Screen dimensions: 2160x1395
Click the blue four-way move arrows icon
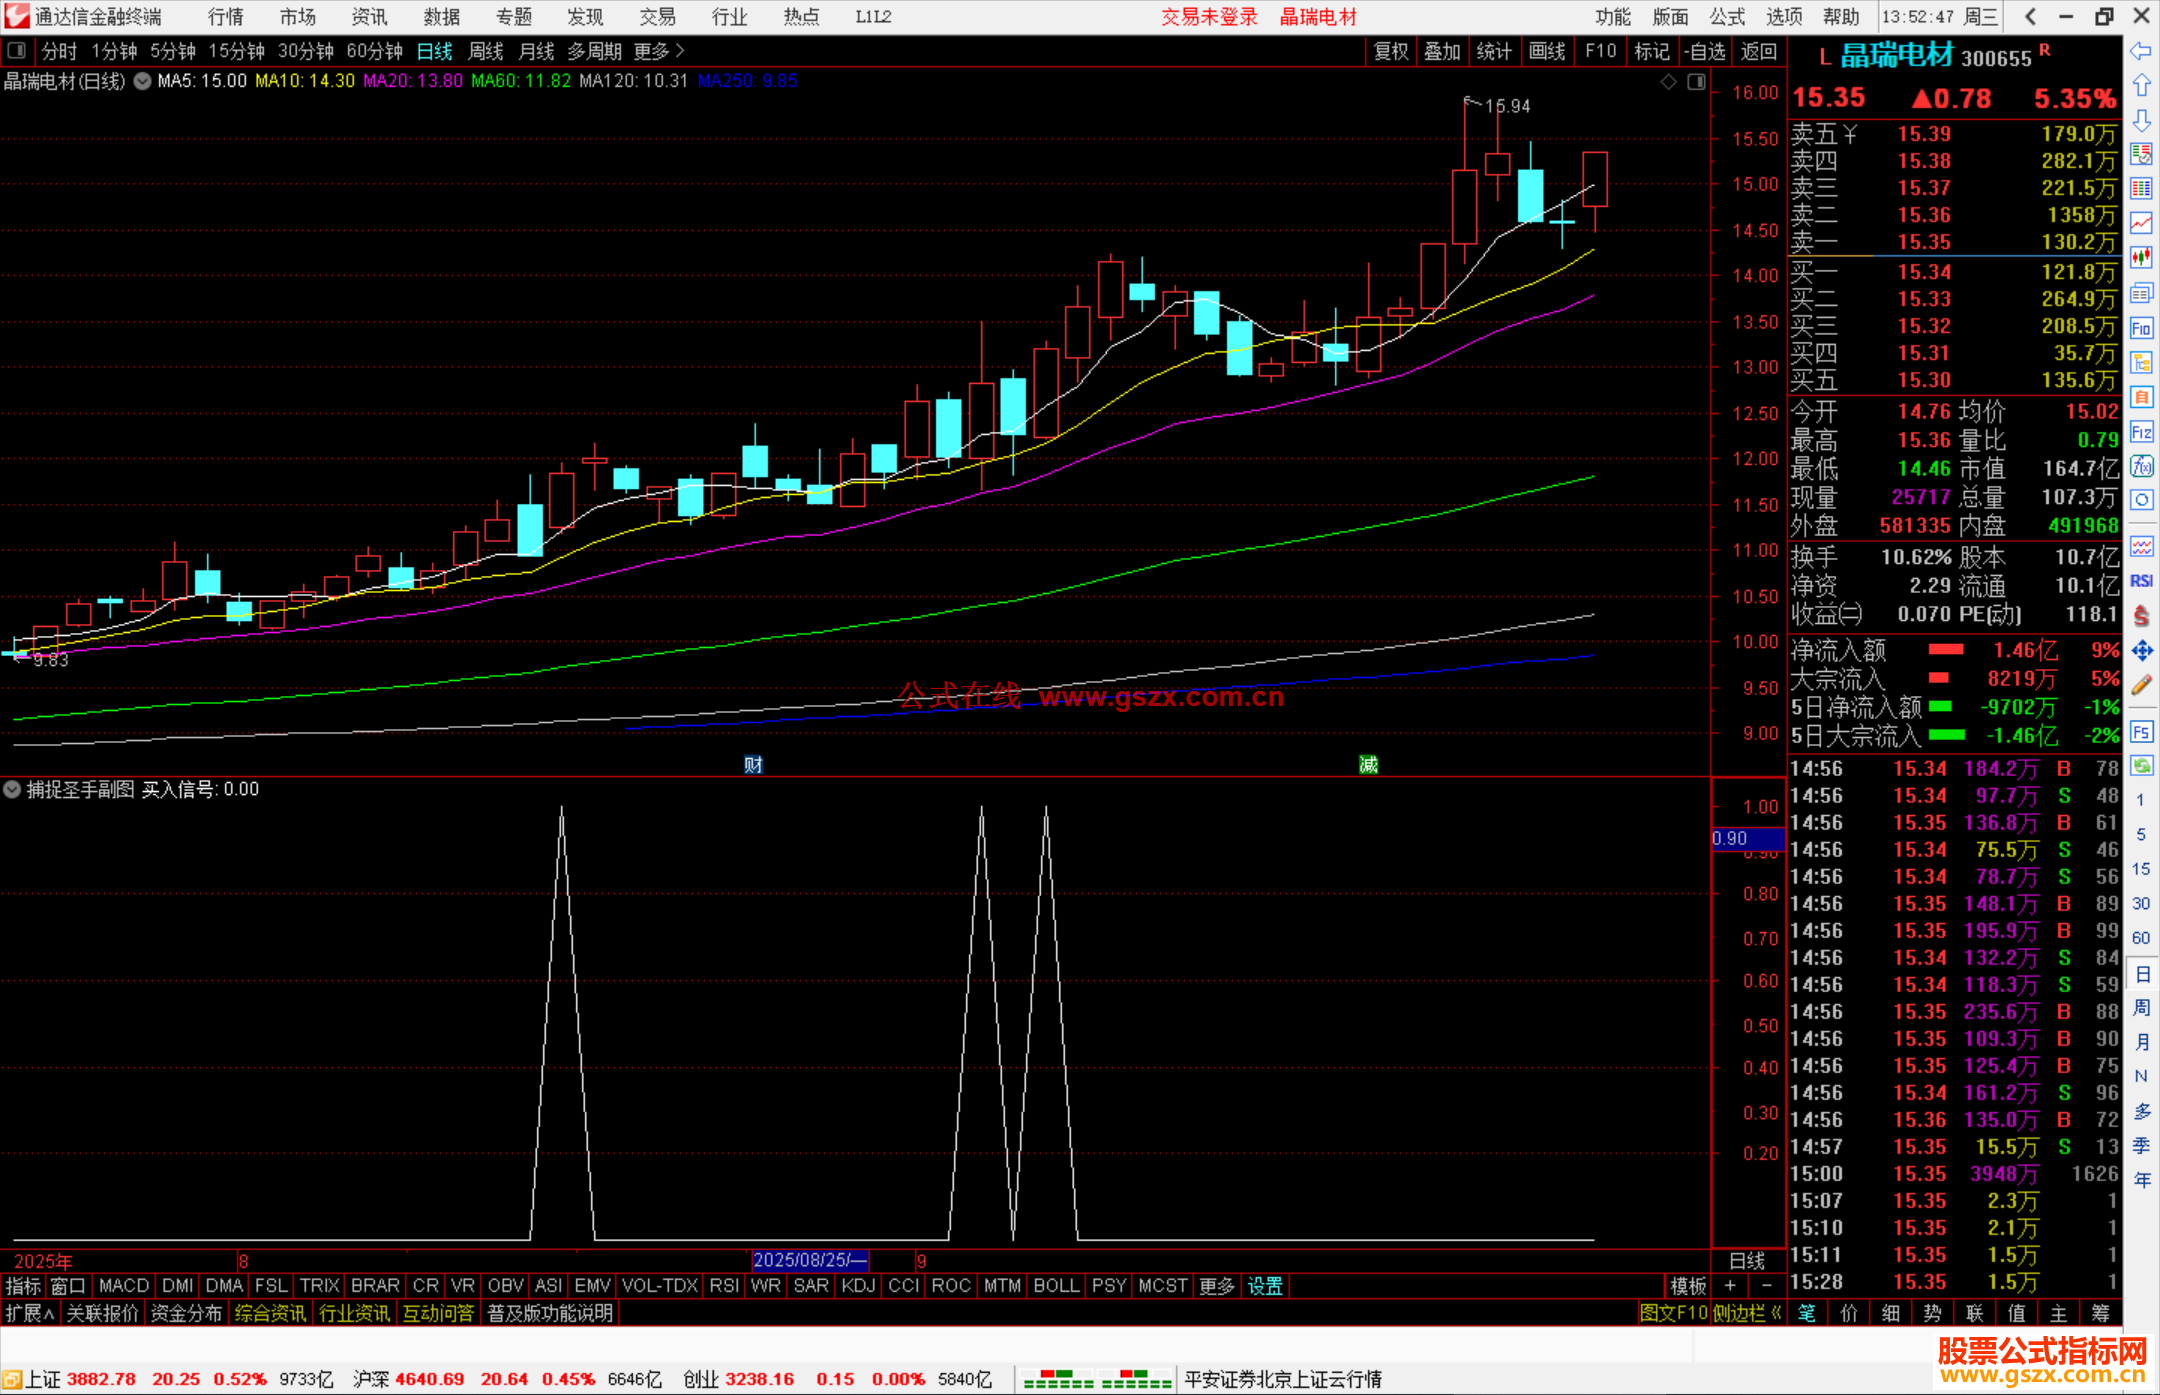[x=2141, y=651]
